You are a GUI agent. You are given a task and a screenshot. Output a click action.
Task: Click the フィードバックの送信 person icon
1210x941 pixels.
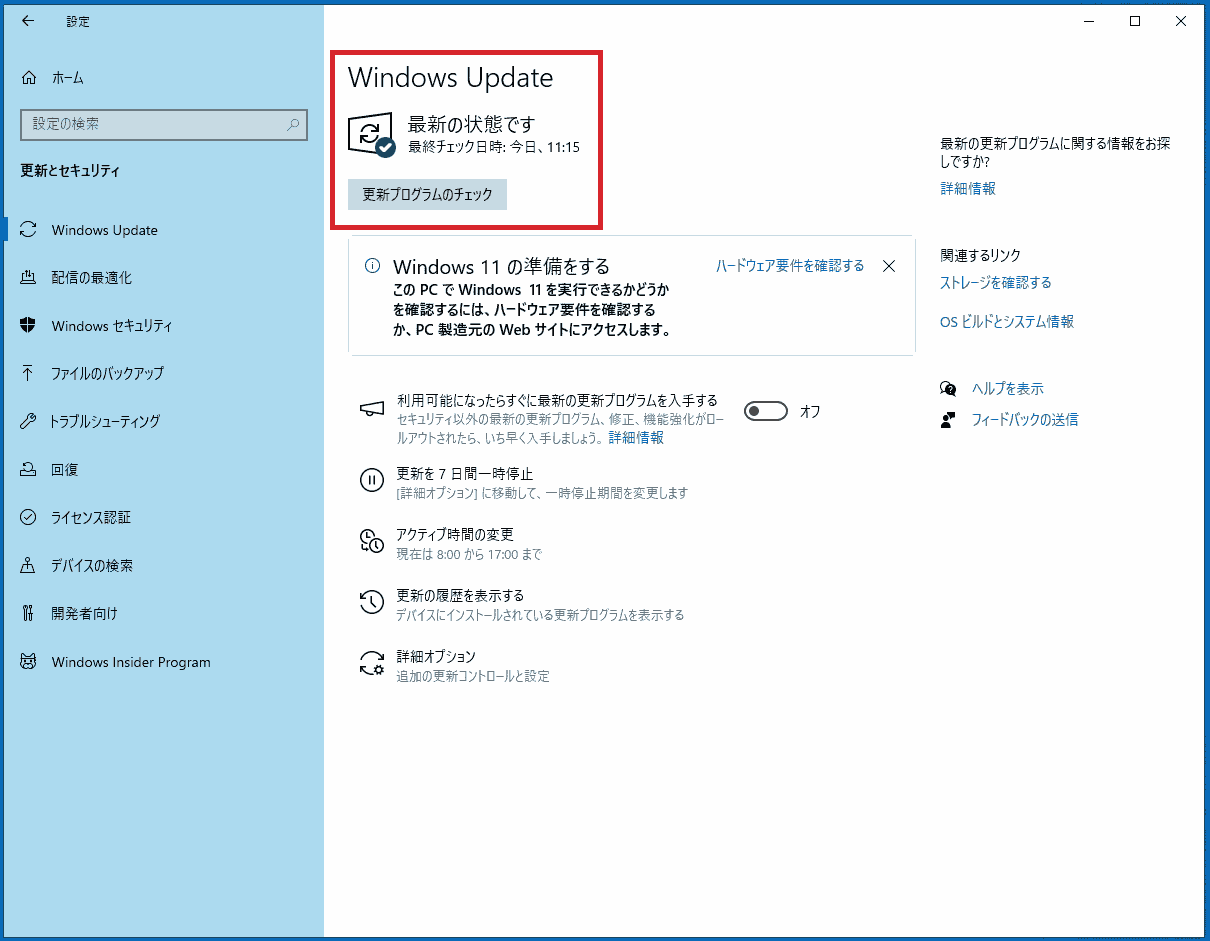point(948,420)
